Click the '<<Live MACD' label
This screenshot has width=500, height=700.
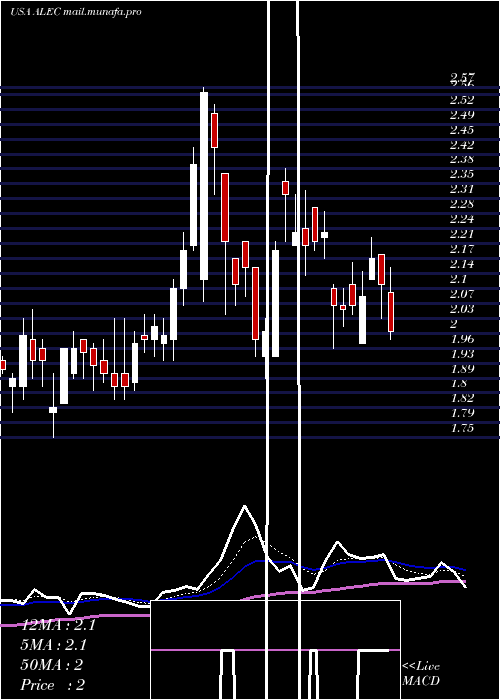pyautogui.click(x=421, y=673)
